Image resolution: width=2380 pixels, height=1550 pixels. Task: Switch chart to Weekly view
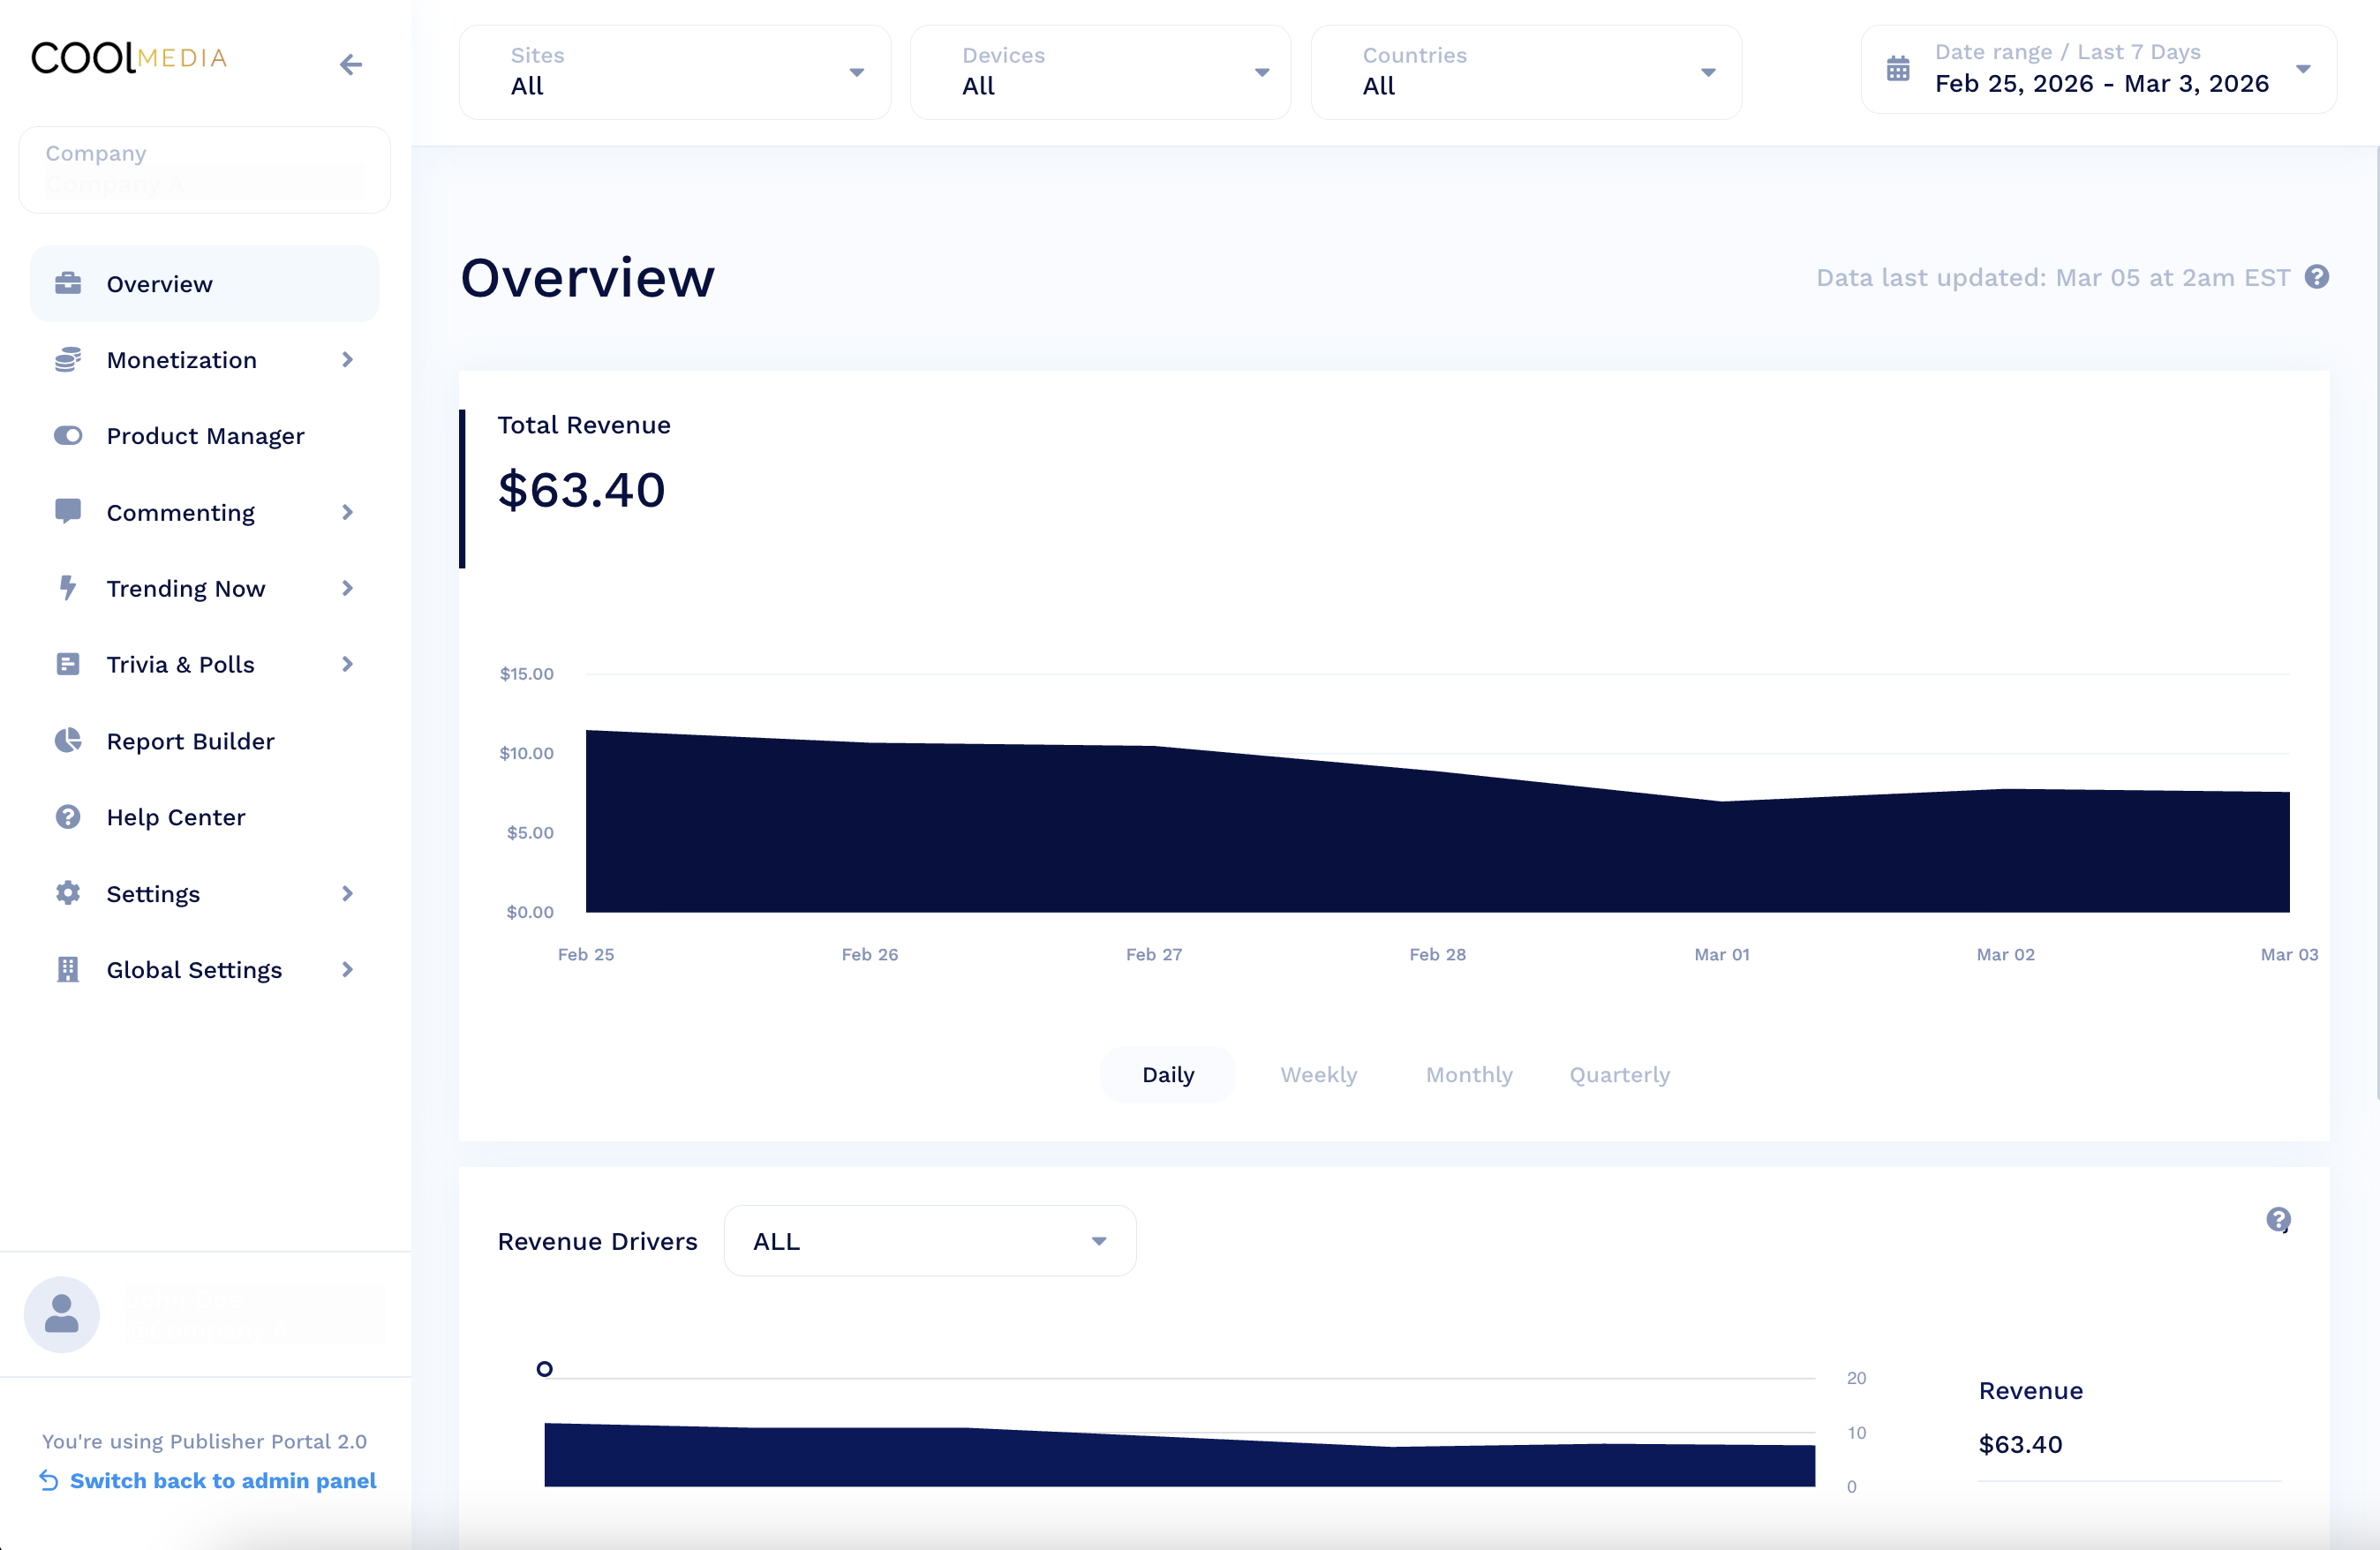pyautogui.click(x=1318, y=1075)
